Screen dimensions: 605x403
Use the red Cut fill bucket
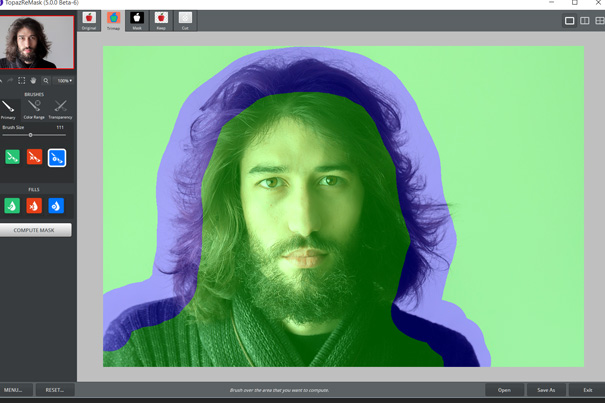34,206
